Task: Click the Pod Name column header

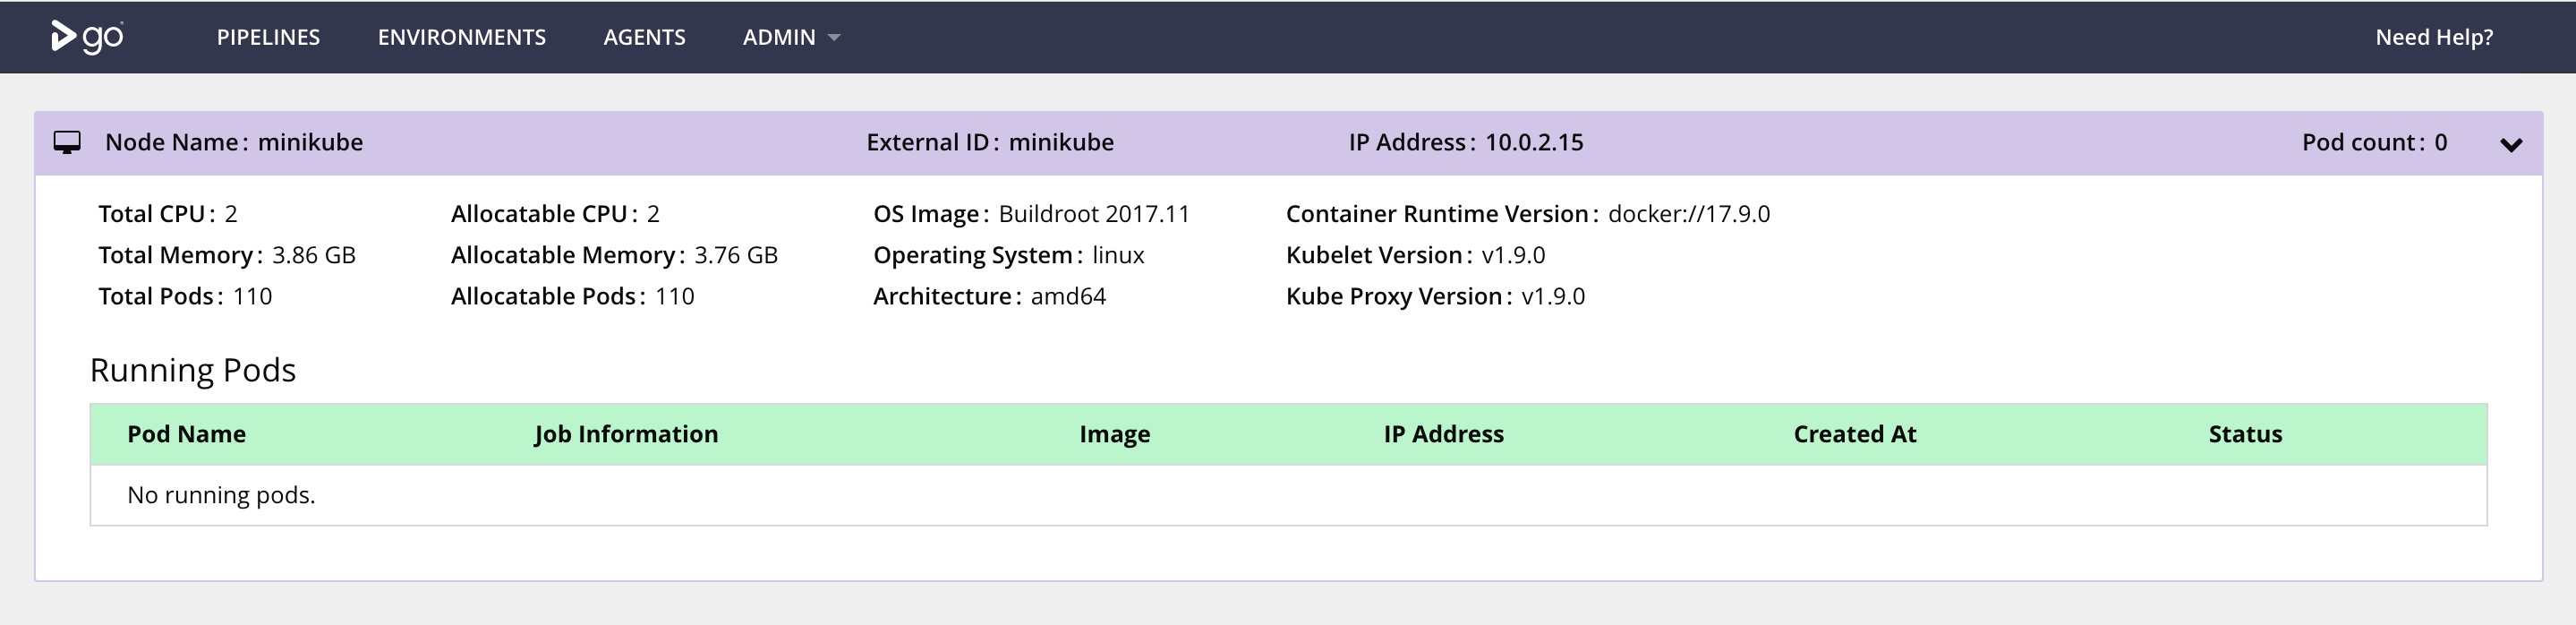Action: coord(186,434)
